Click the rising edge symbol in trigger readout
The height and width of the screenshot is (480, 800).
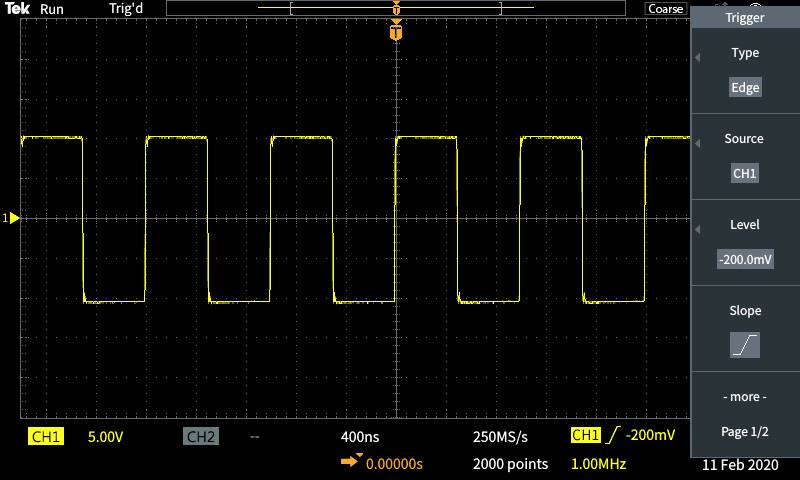click(613, 436)
